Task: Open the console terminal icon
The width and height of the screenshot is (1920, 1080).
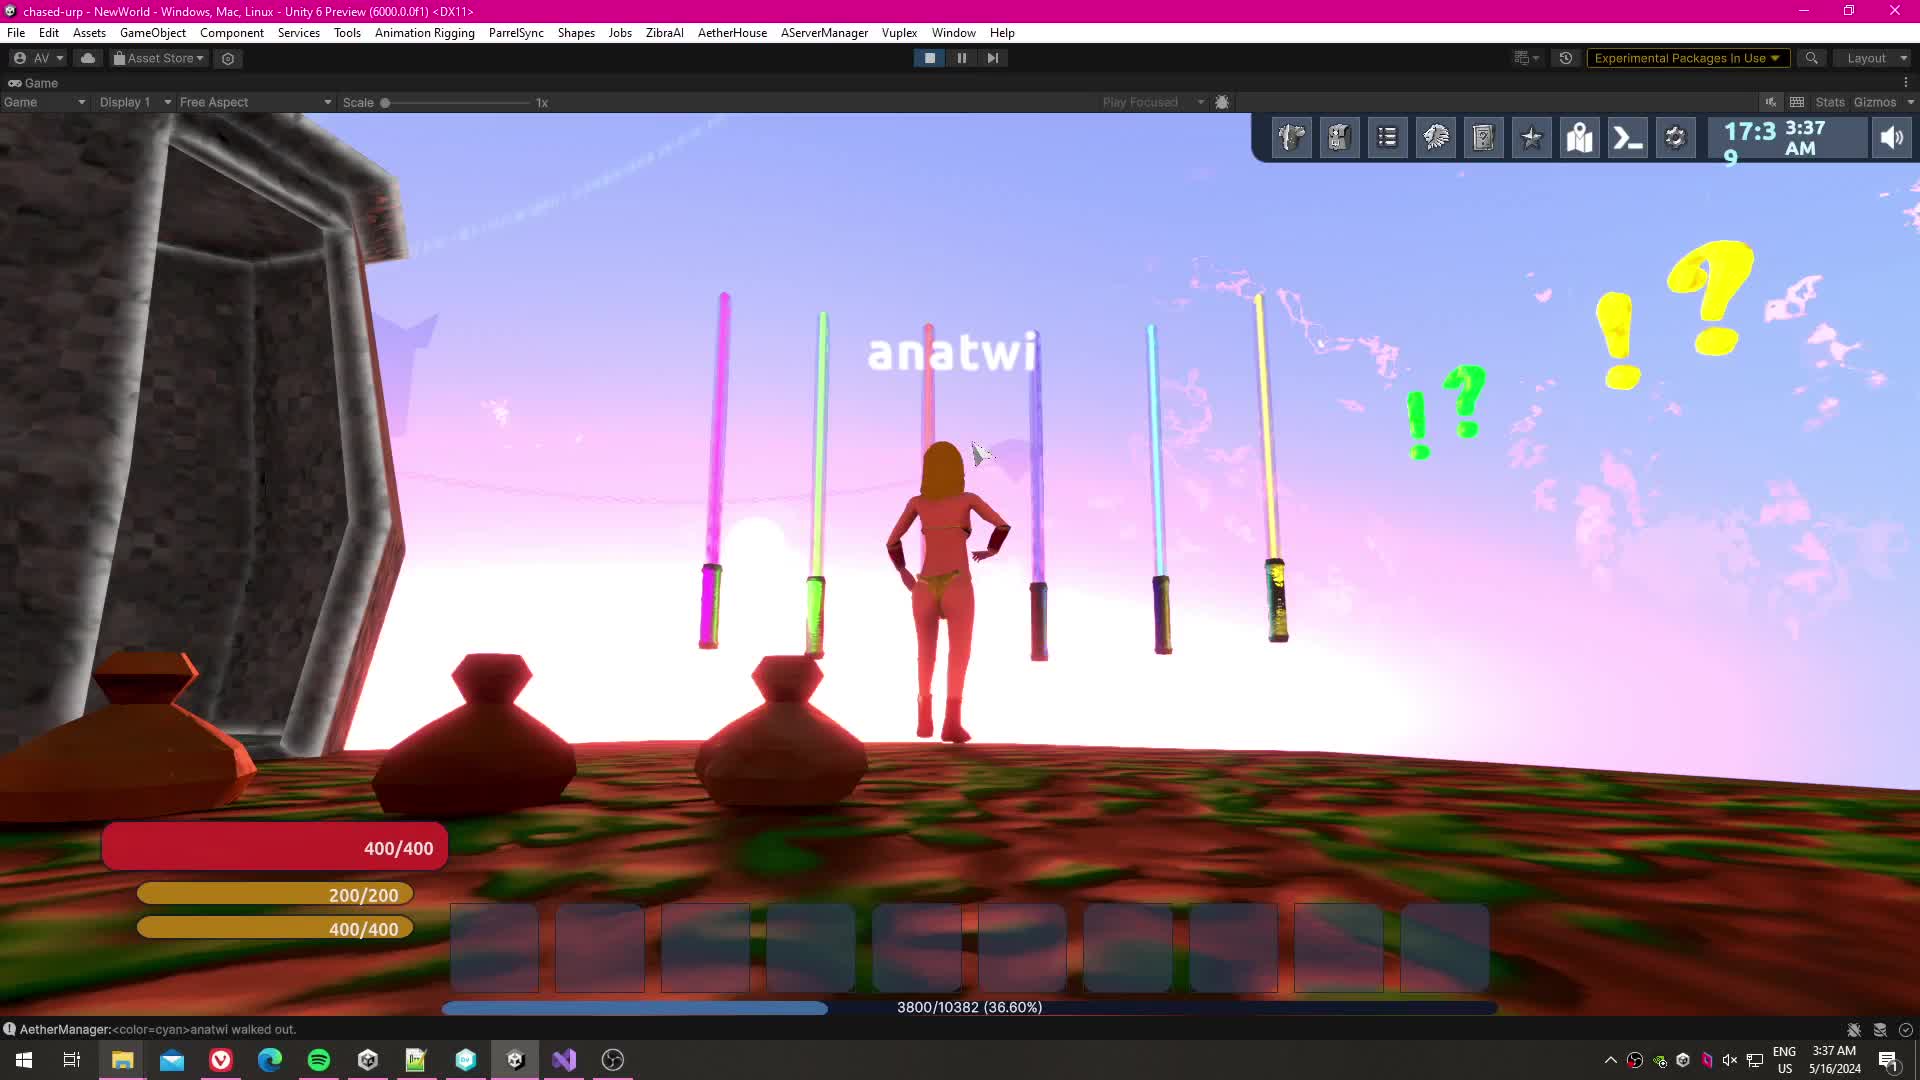Action: point(1627,138)
